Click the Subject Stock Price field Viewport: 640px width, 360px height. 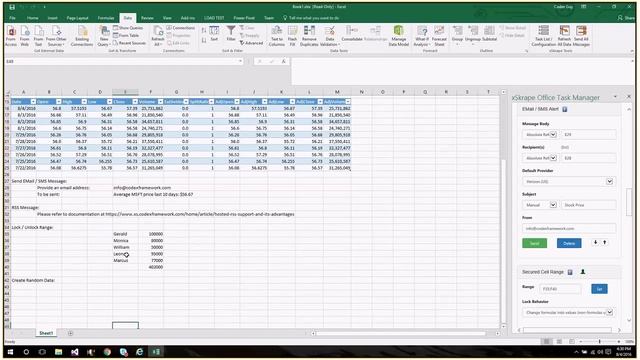(588, 205)
